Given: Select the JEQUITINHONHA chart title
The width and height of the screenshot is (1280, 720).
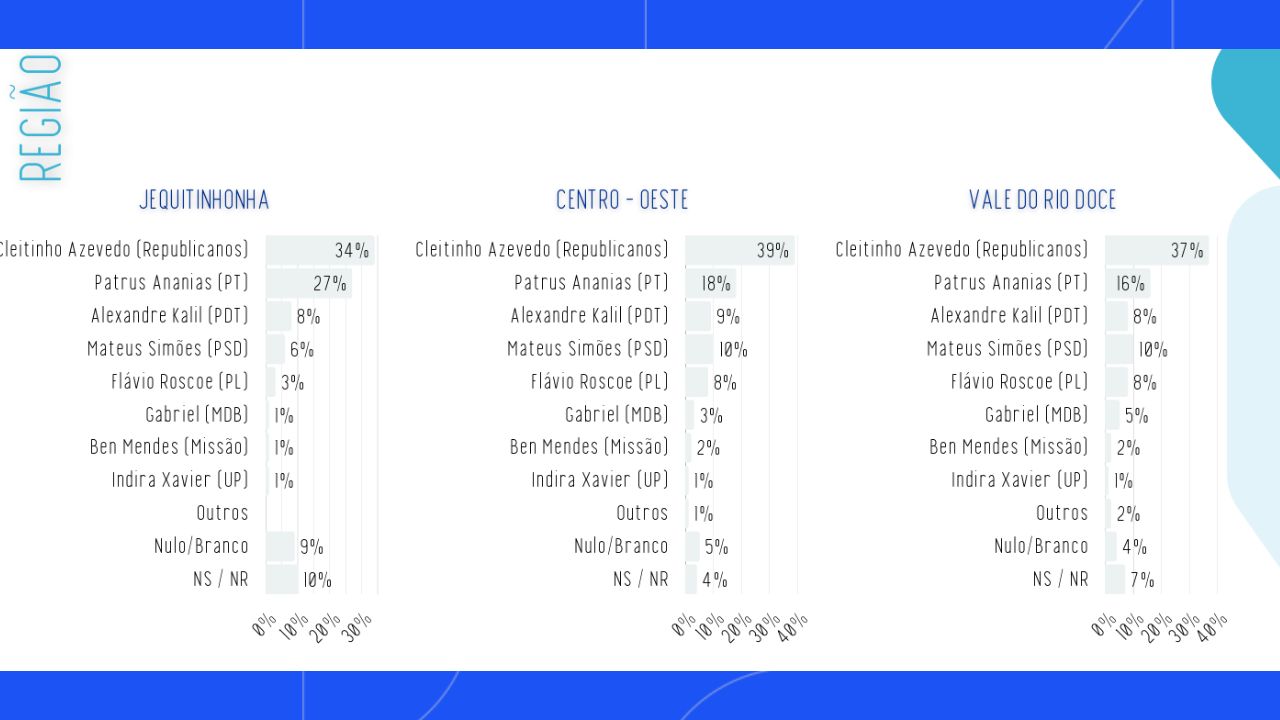Looking at the screenshot, I should click(204, 200).
